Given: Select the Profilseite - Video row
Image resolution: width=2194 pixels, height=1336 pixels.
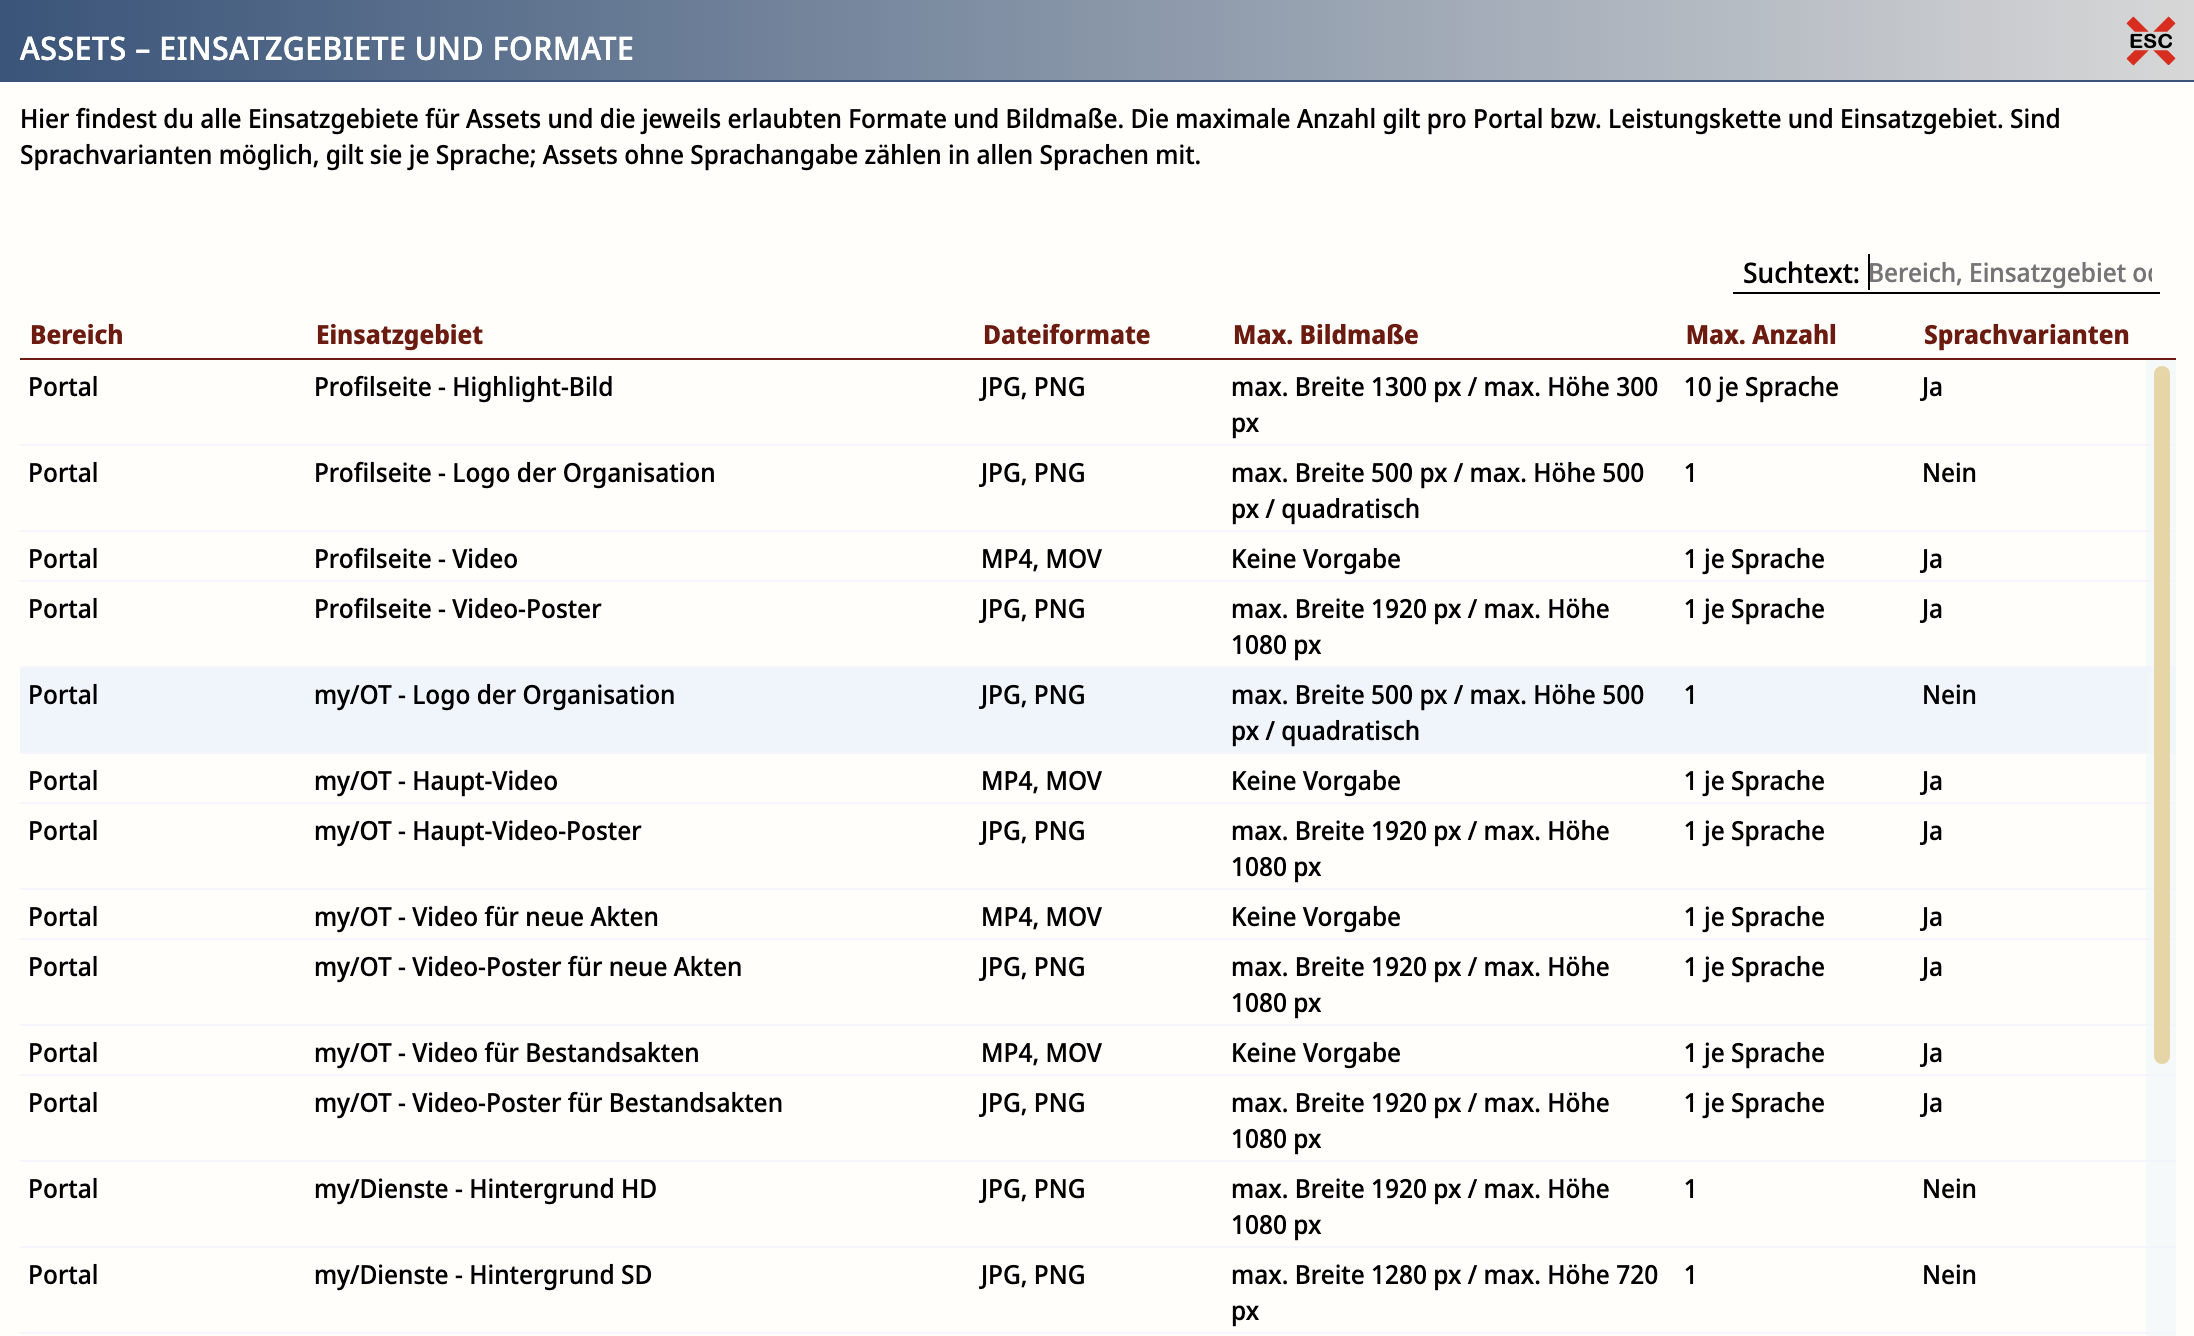Looking at the screenshot, I should coord(1084,558).
